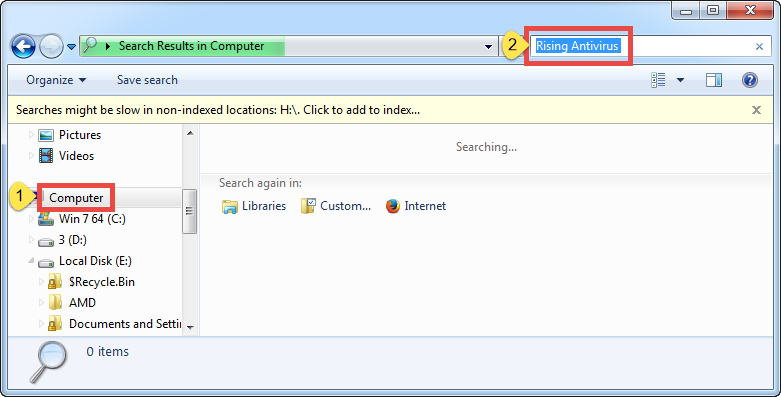Dismiss the yellow index notification bar
The image size is (781, 397).
point(756,110)
